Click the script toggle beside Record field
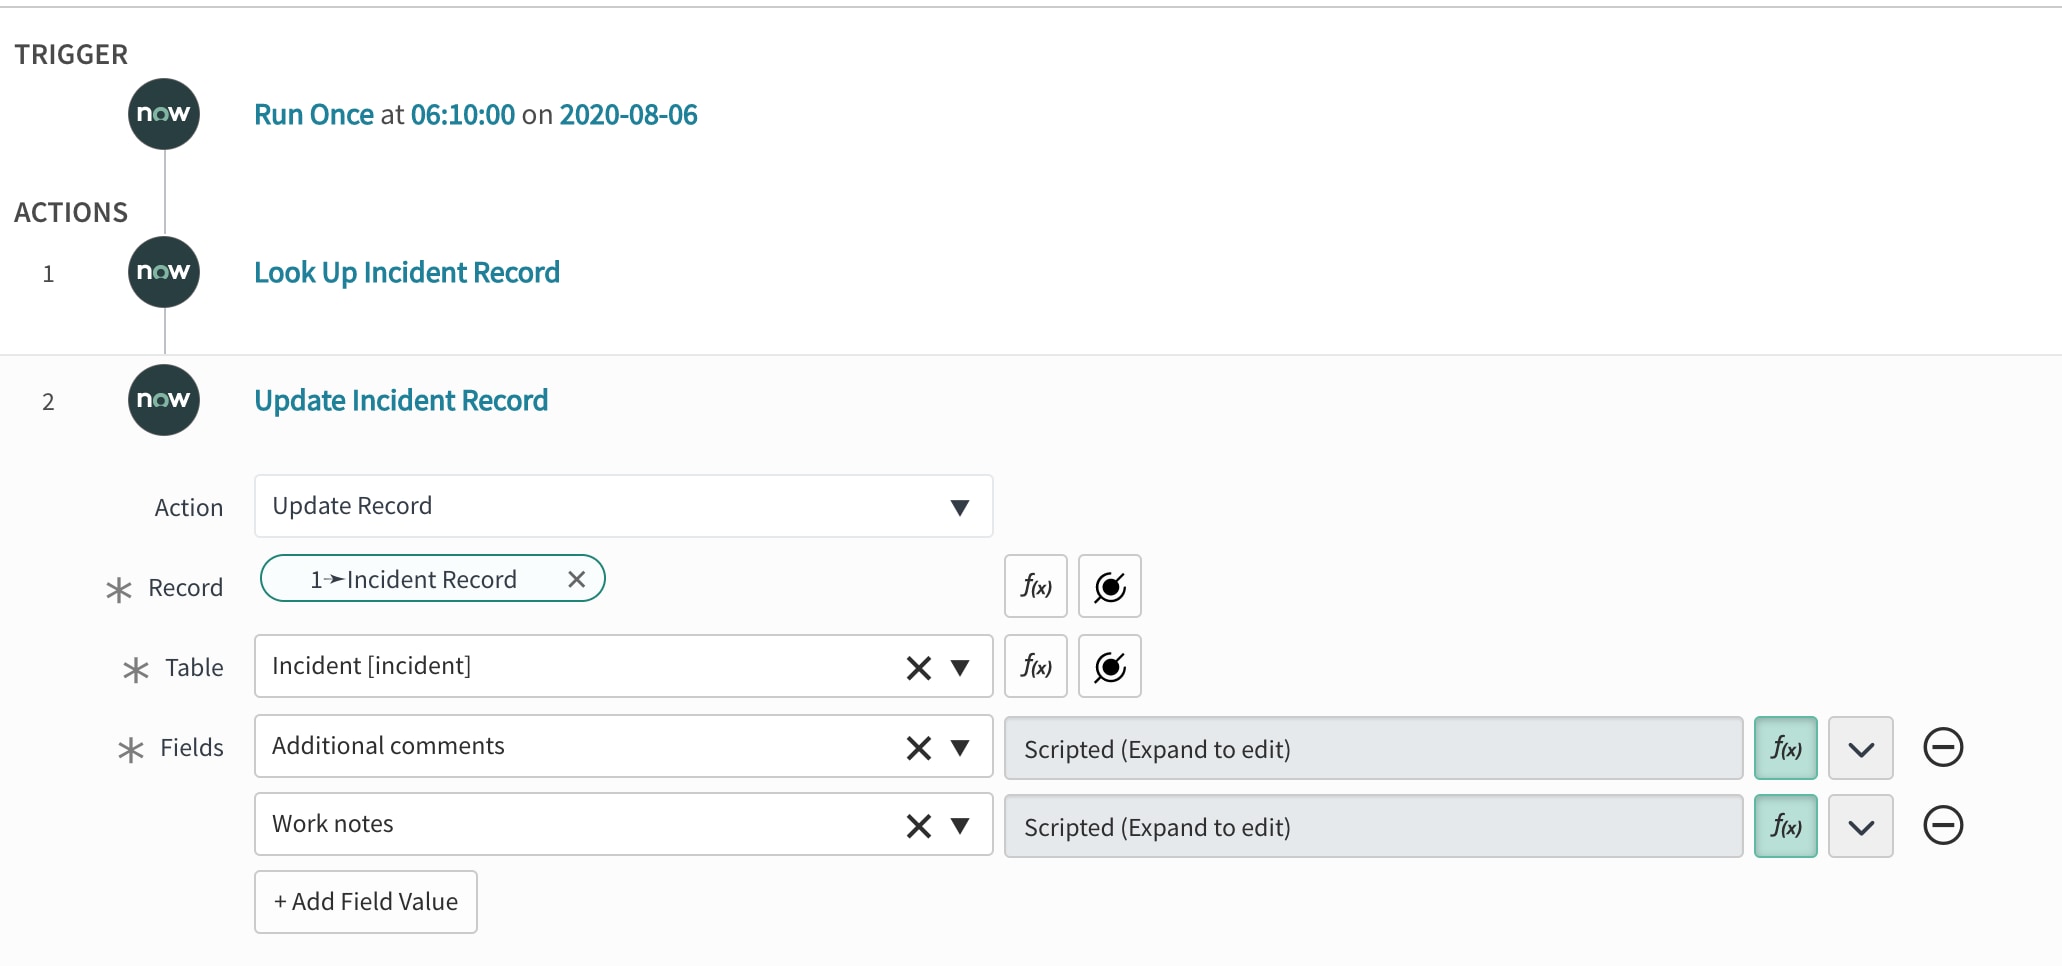2062x966 pixels. (x=1035, y=587)
